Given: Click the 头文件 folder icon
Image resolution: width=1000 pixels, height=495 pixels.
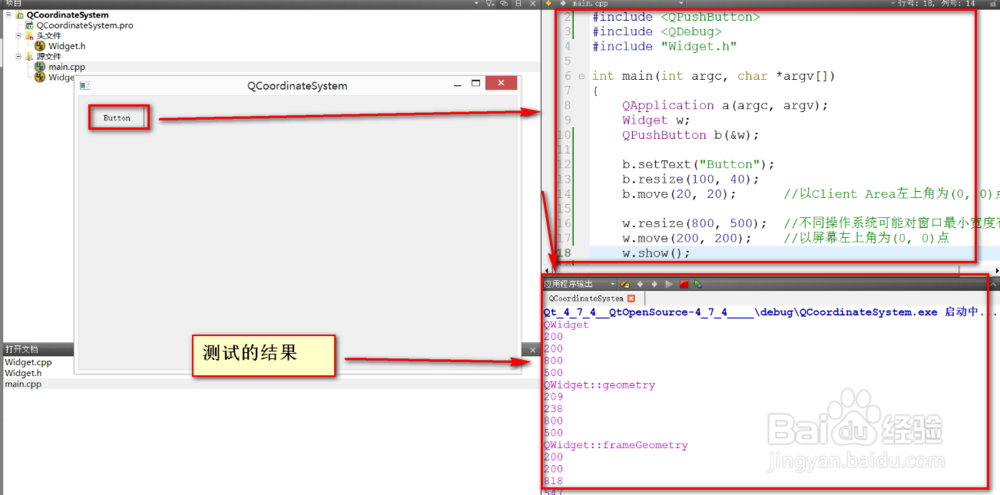Looking at the screenshot, I should [x=29, y=36].
